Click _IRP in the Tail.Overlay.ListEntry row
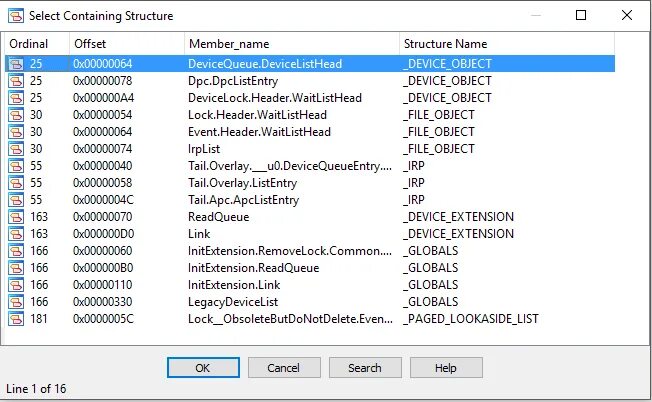The image size is (652, 402). coord(414,183)
